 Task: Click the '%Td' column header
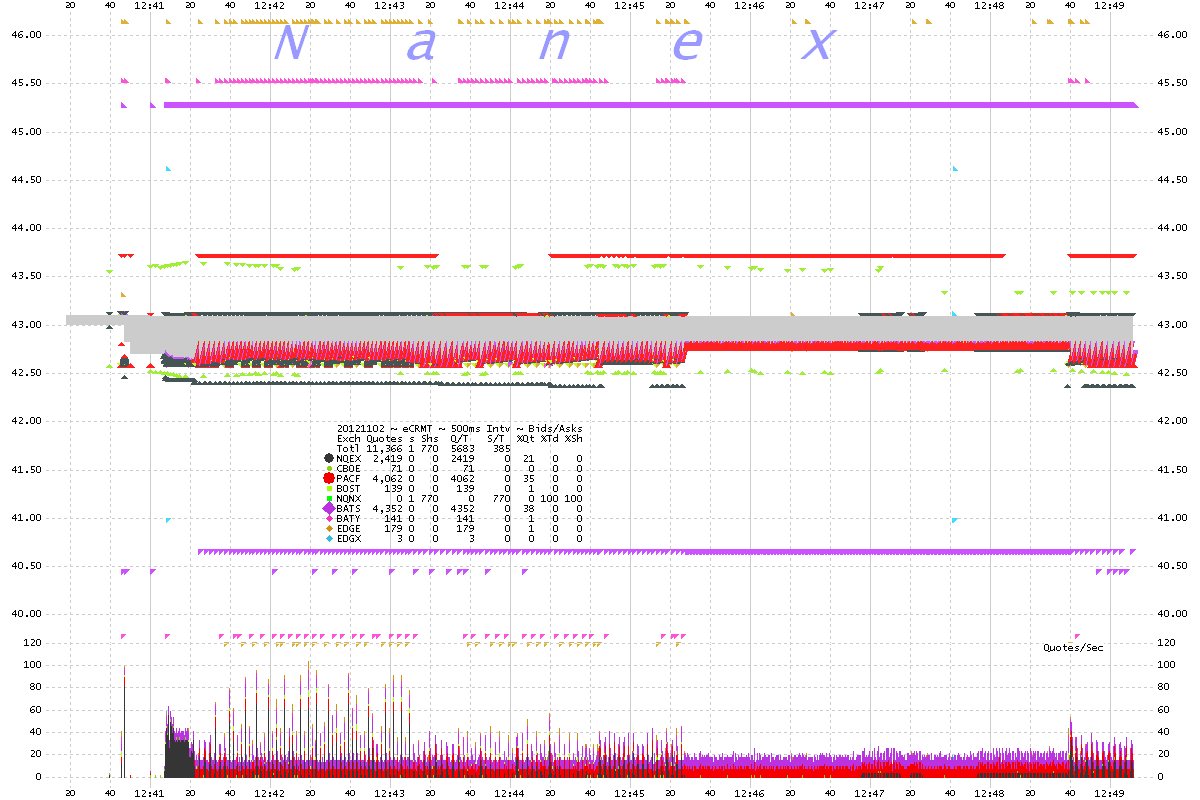[550, 439]
